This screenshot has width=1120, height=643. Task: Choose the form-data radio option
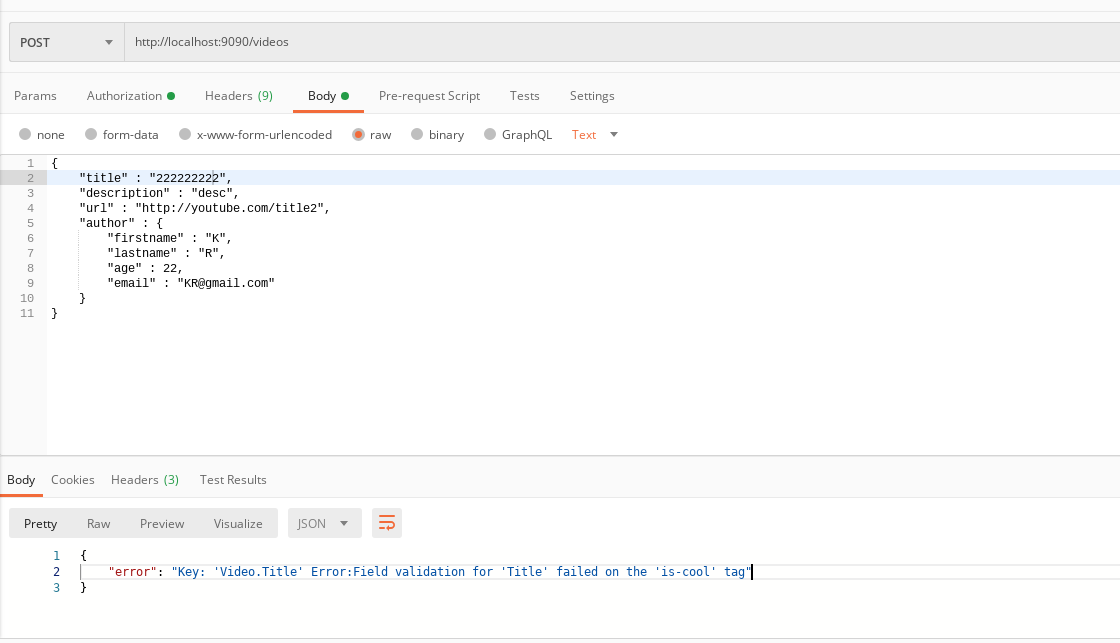click(x=91, y=135)
